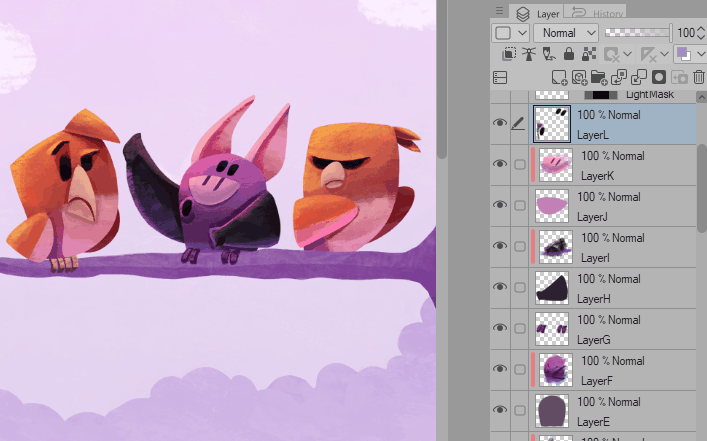Hide LayerK using its eye icon
The width and height of the screenshot is (707, 441).
point(500,164)
